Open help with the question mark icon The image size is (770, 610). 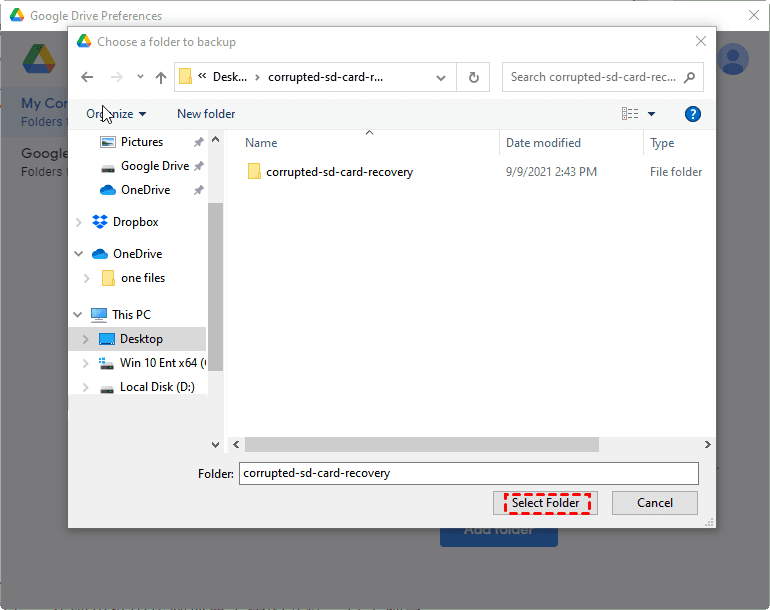692,114
